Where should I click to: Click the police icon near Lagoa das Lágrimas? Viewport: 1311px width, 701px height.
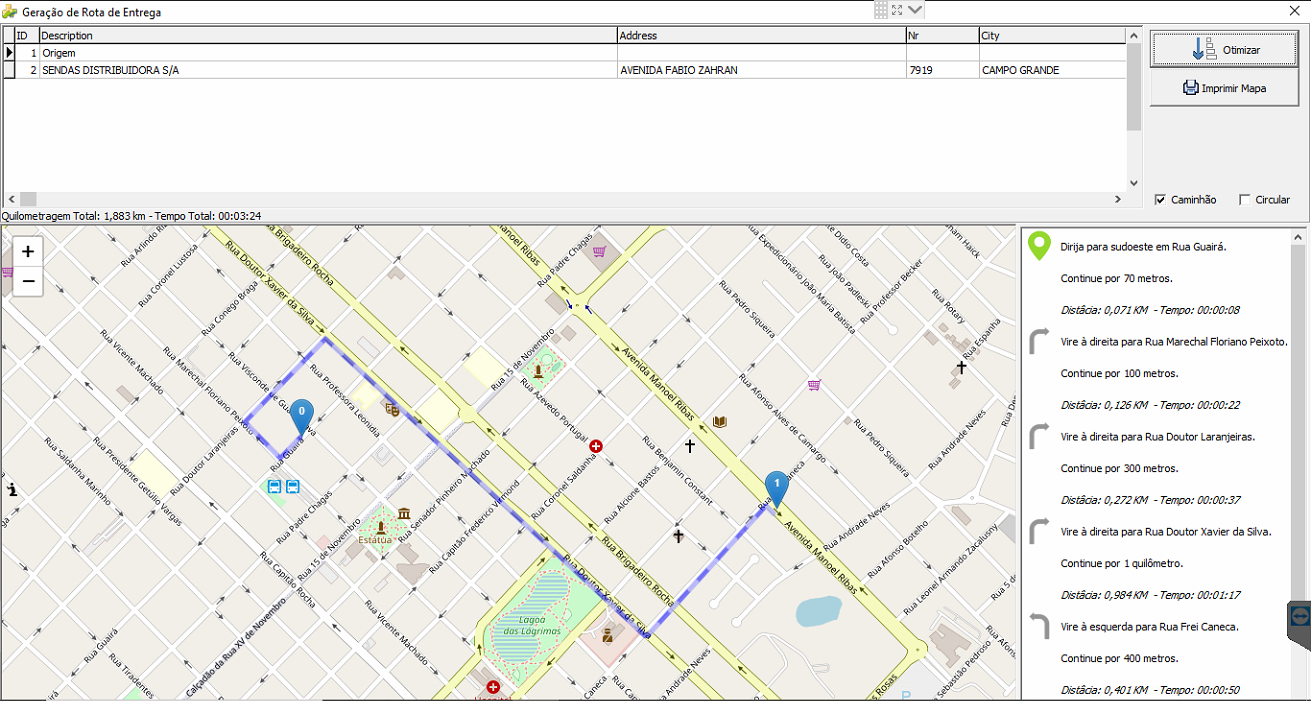coord(607,634)
